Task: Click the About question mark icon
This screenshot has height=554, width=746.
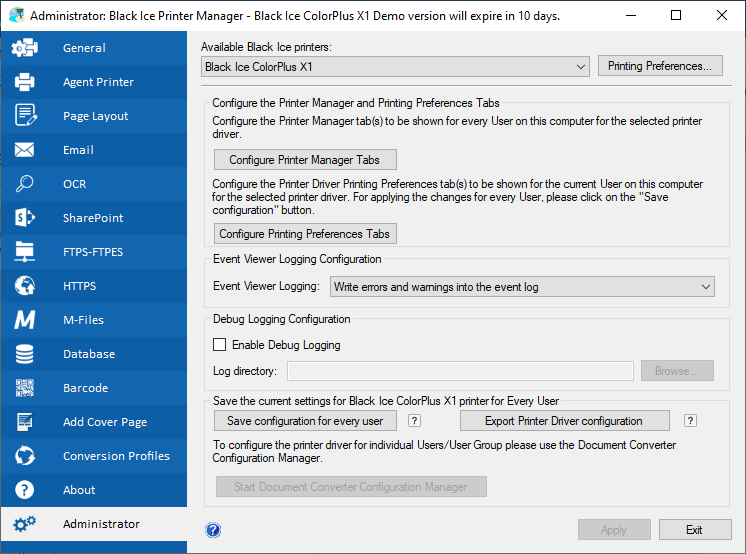Action: pos(25,490)
